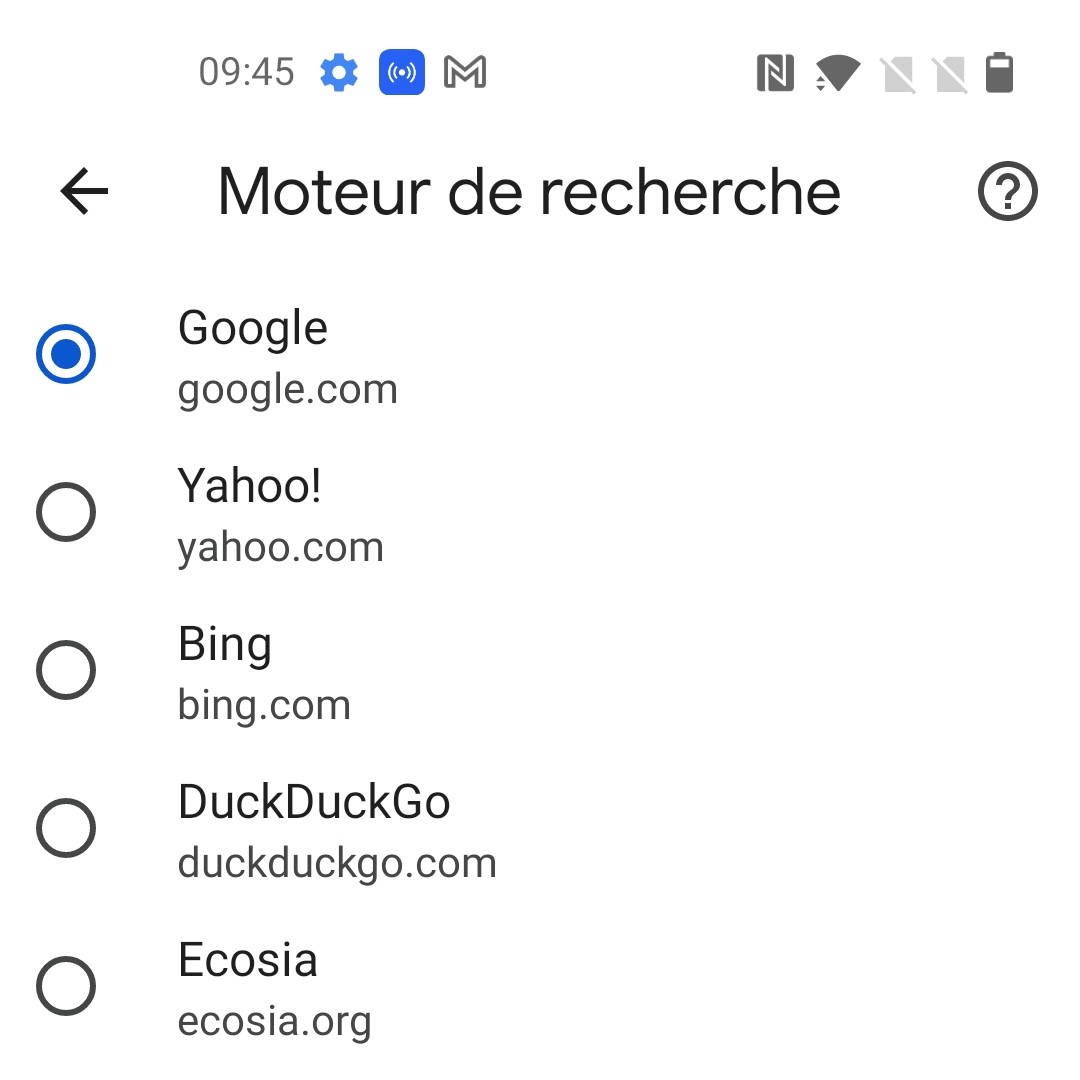Tap the google.com subtitle text
1080x1080 pixels.
click(x=287, y=390)
